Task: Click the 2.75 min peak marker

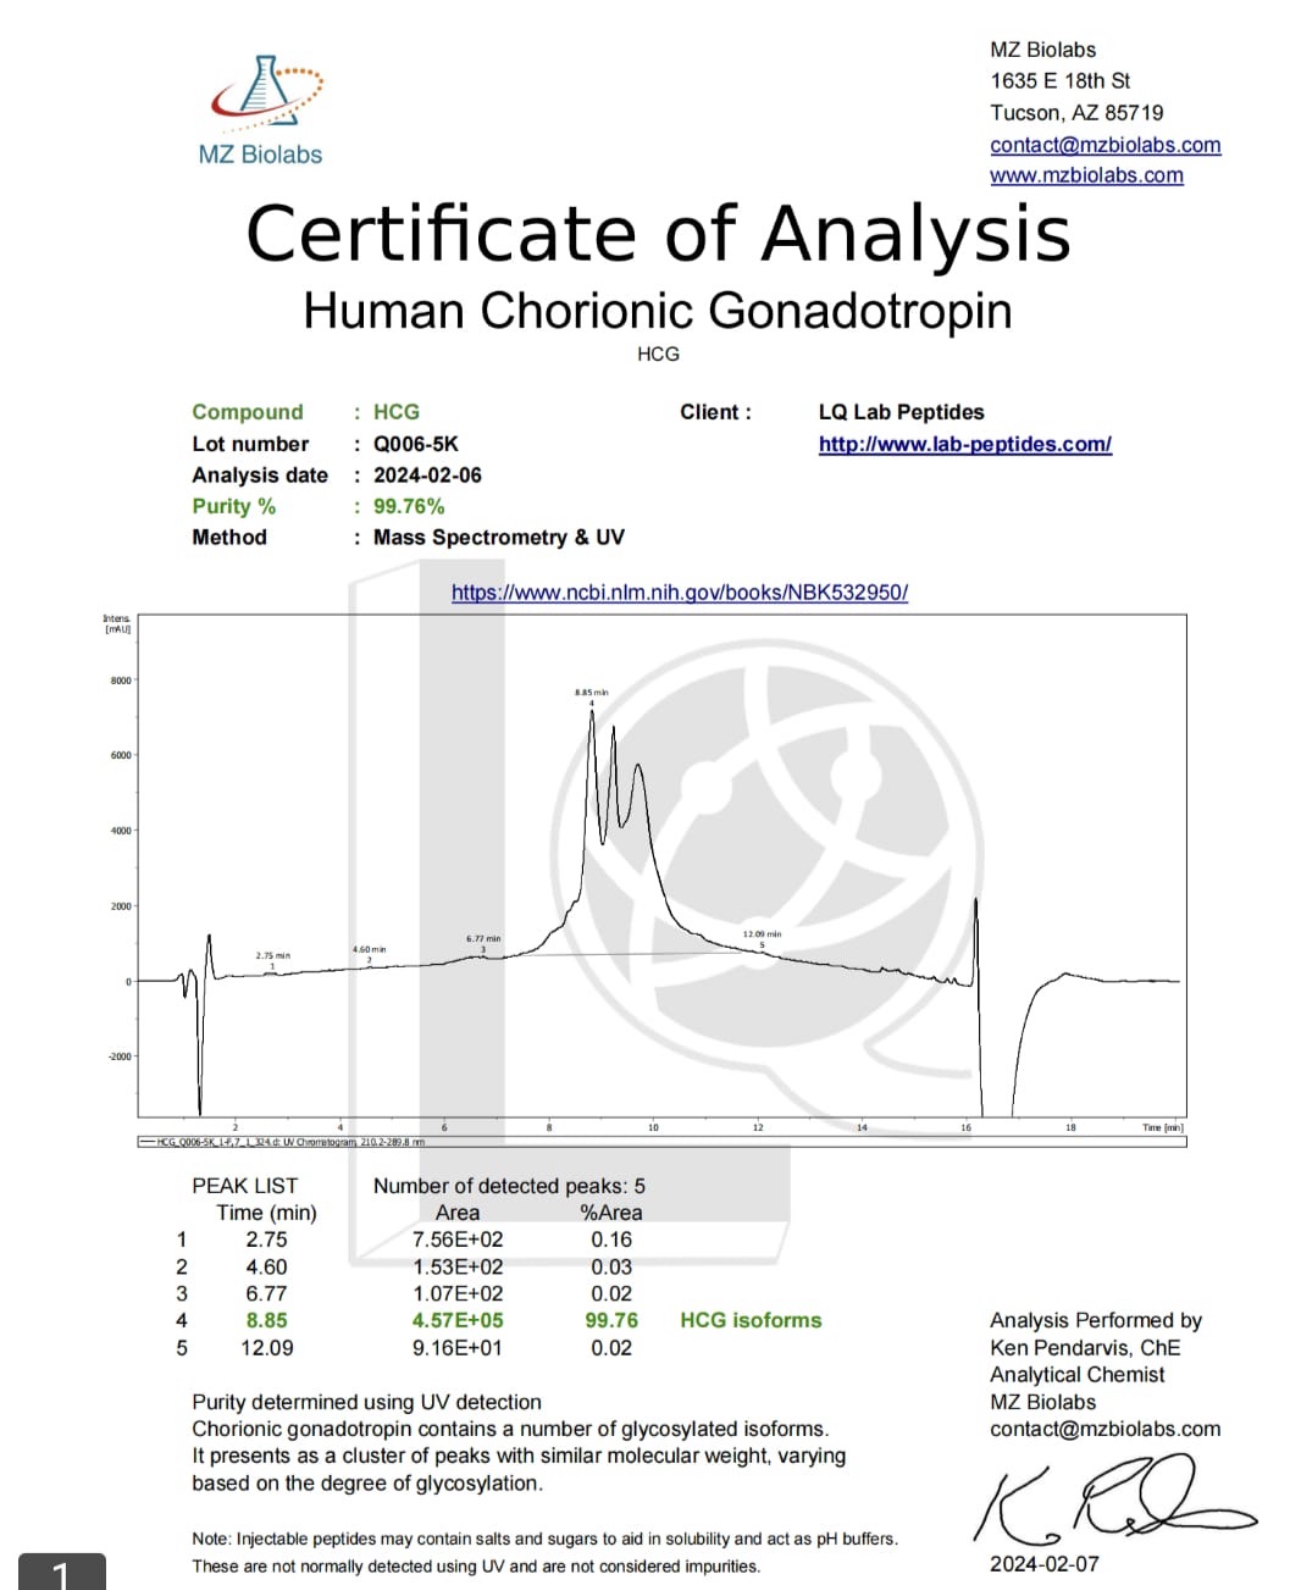Action: click(x=272, y=956)
